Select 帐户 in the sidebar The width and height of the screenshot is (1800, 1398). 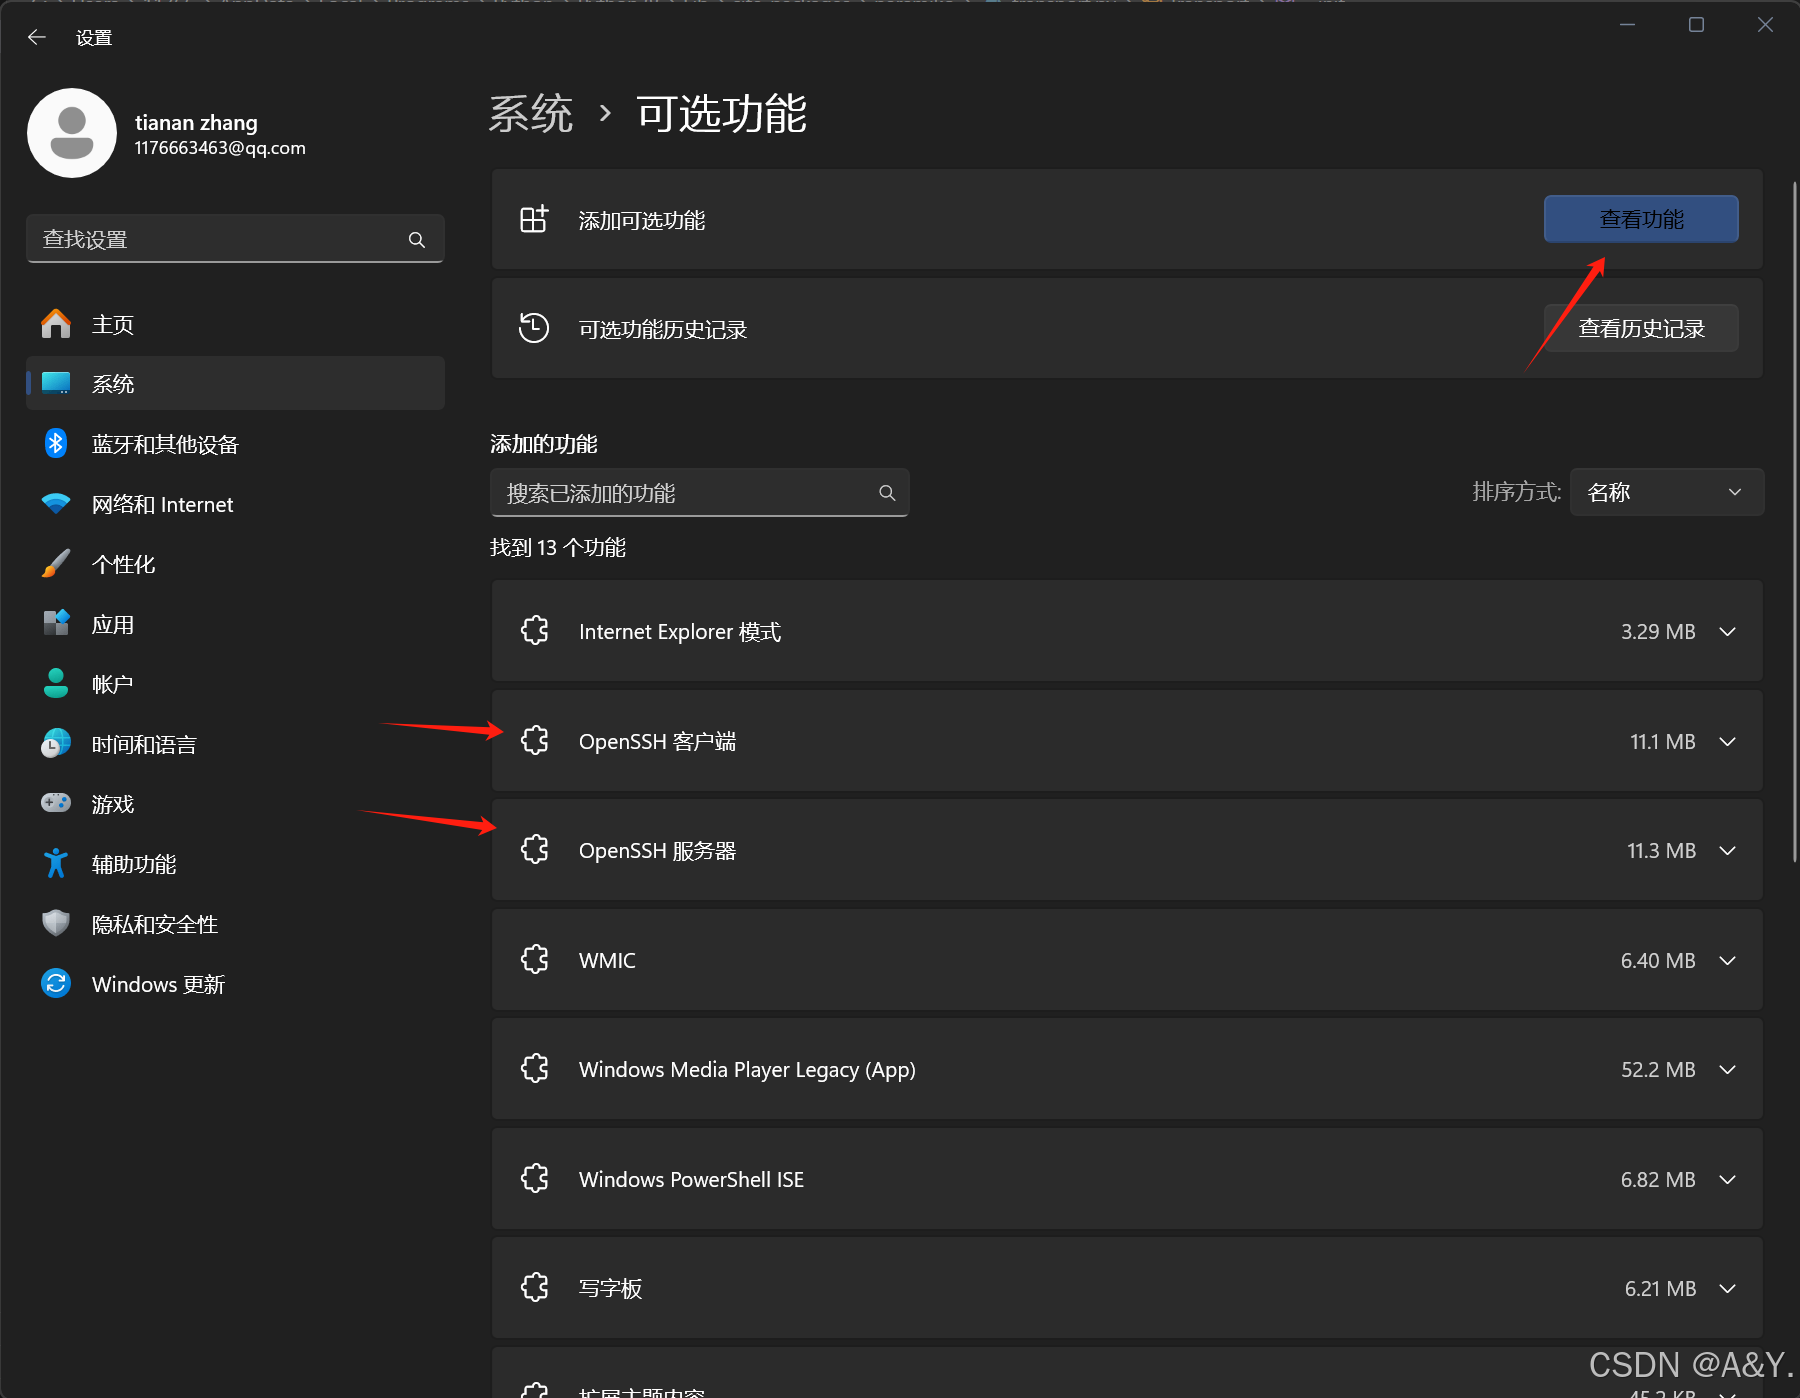coord(111,683)
